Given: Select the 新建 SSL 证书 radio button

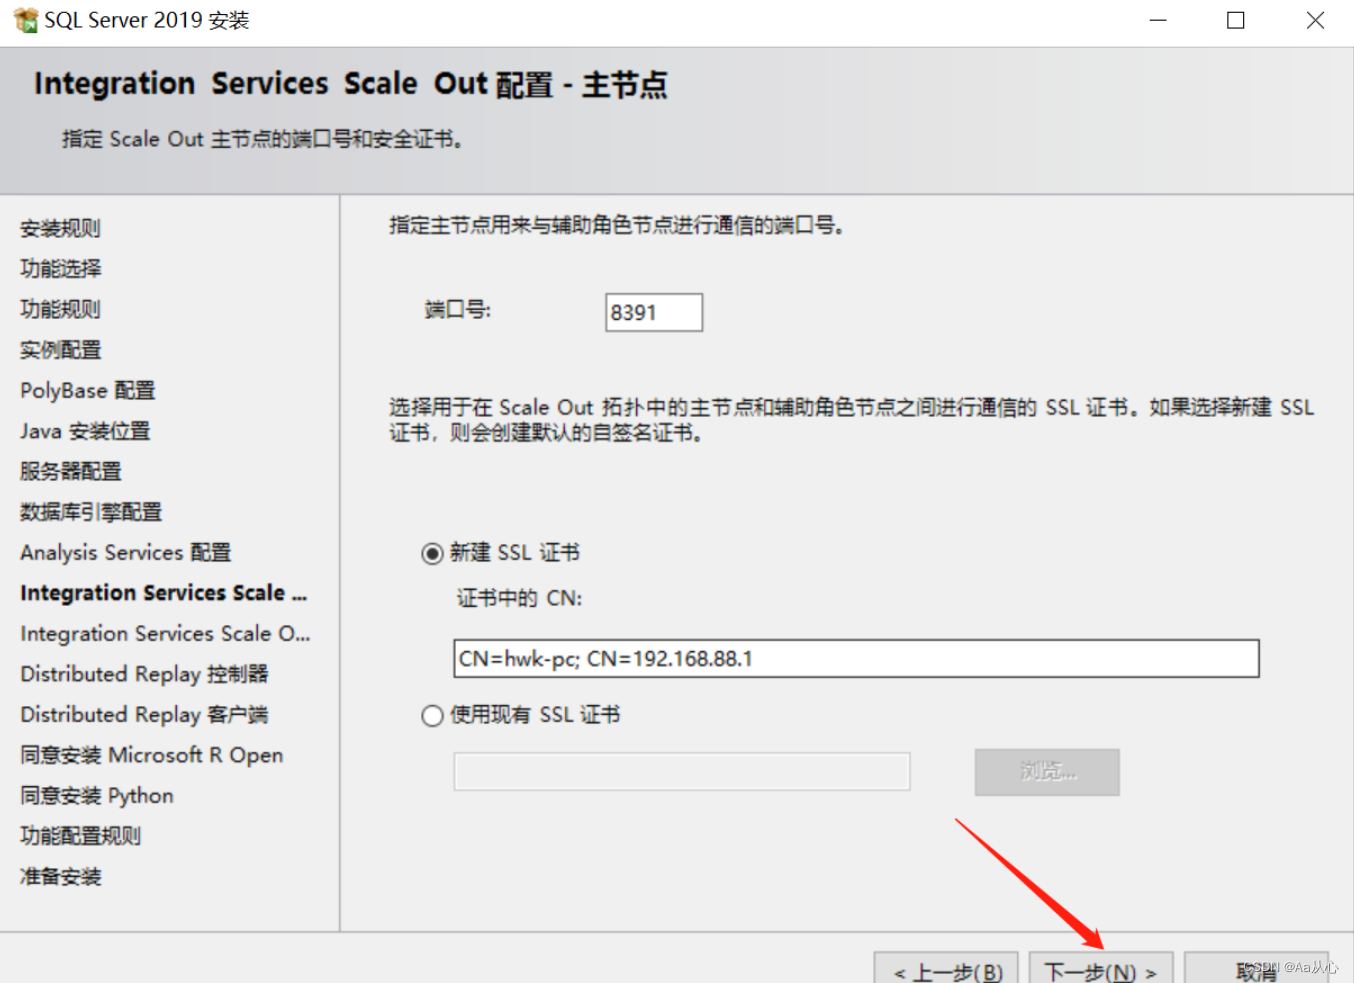Looking at the screenshot, I should click(x=432, y=554).
